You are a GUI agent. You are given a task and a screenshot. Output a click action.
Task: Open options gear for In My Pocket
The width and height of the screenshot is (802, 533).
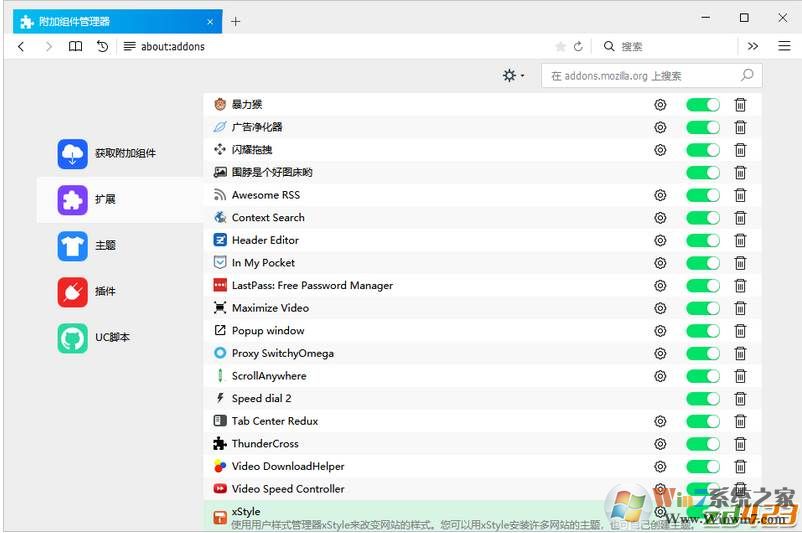pyautogui.click(x=660, y=263)
